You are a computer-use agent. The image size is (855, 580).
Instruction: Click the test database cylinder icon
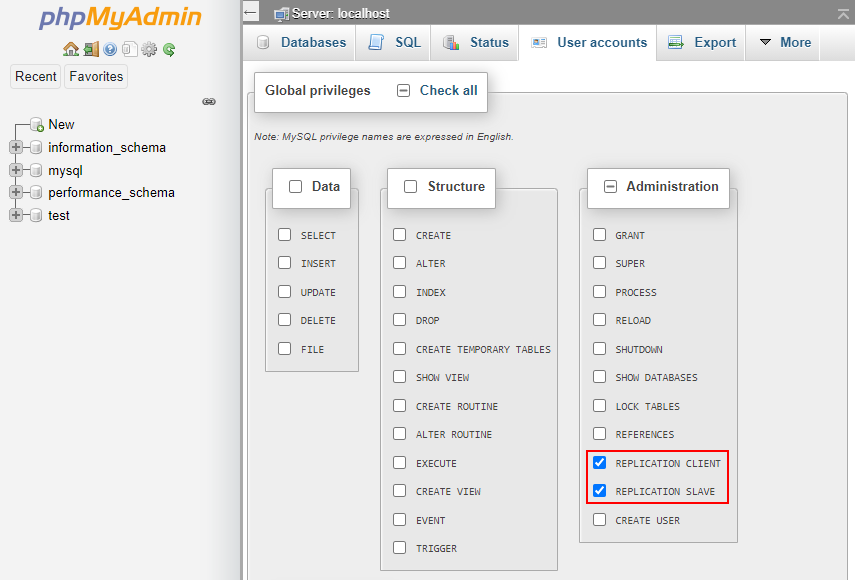(36, 215)
